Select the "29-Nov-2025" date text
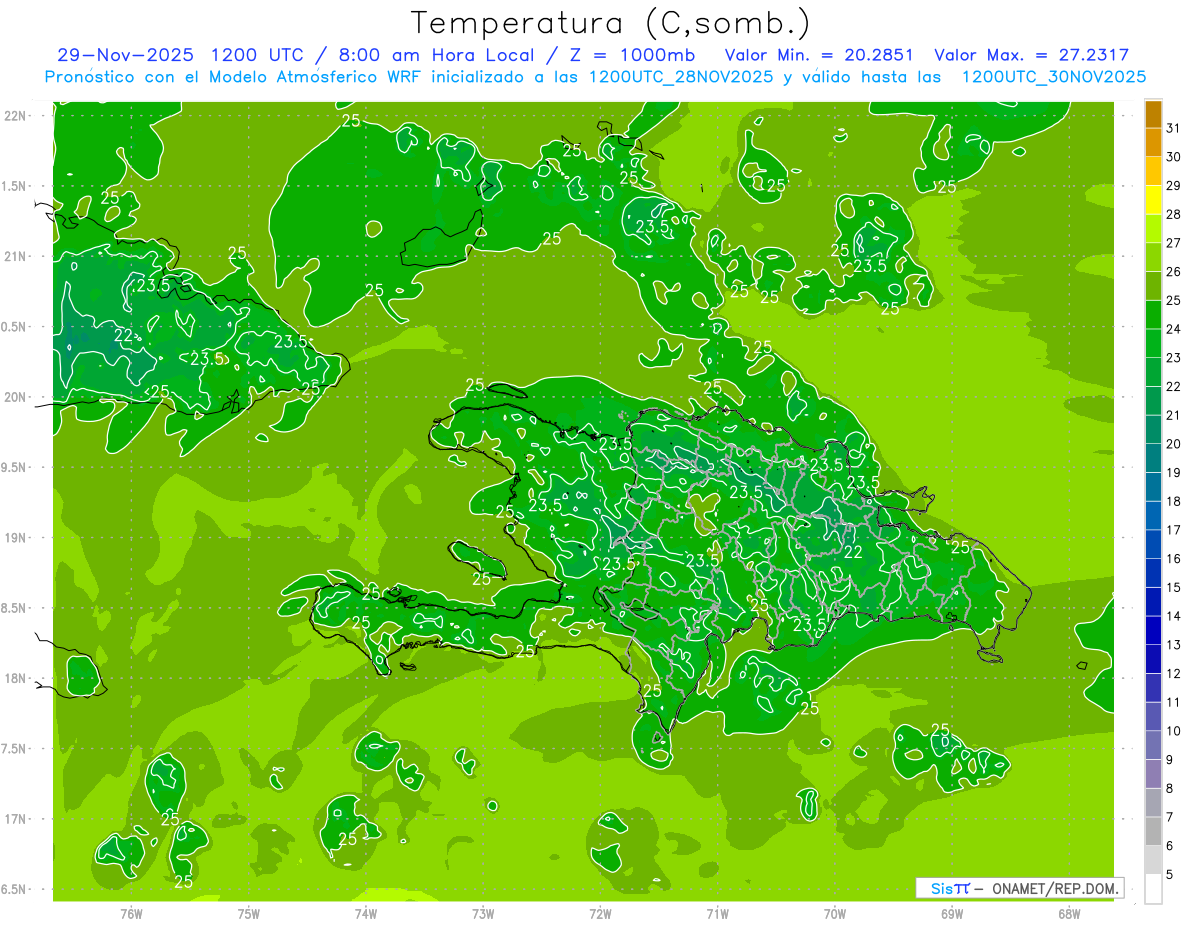Screen dimensions: 1200x927 pos(127,55)
